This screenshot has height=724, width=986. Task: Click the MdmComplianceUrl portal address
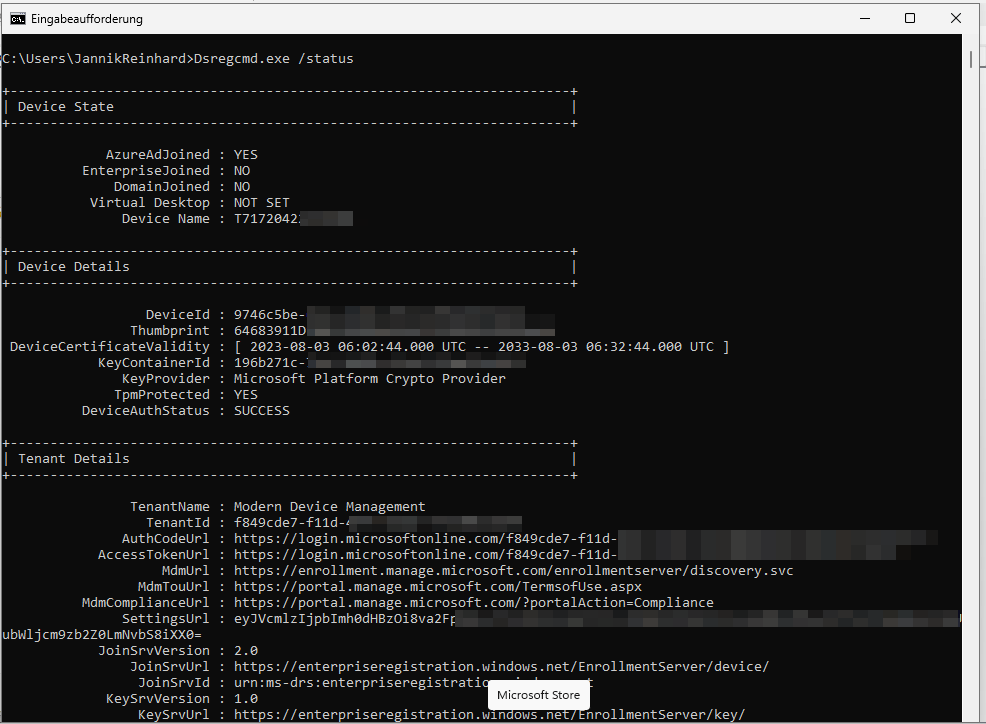(x=473, y=603)
